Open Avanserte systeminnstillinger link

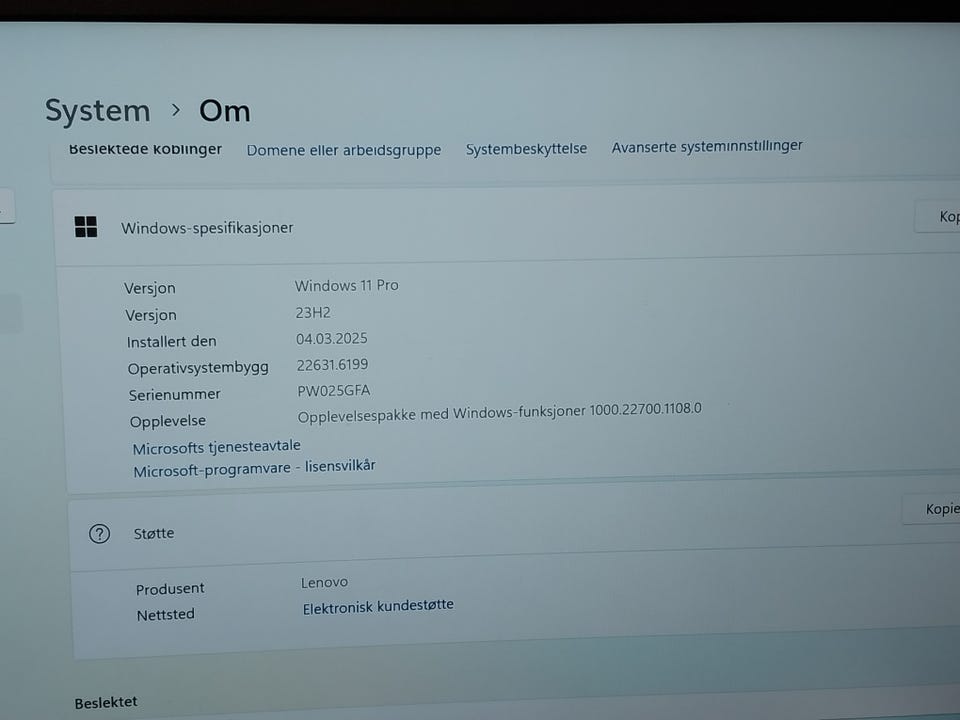pos(707,147)
